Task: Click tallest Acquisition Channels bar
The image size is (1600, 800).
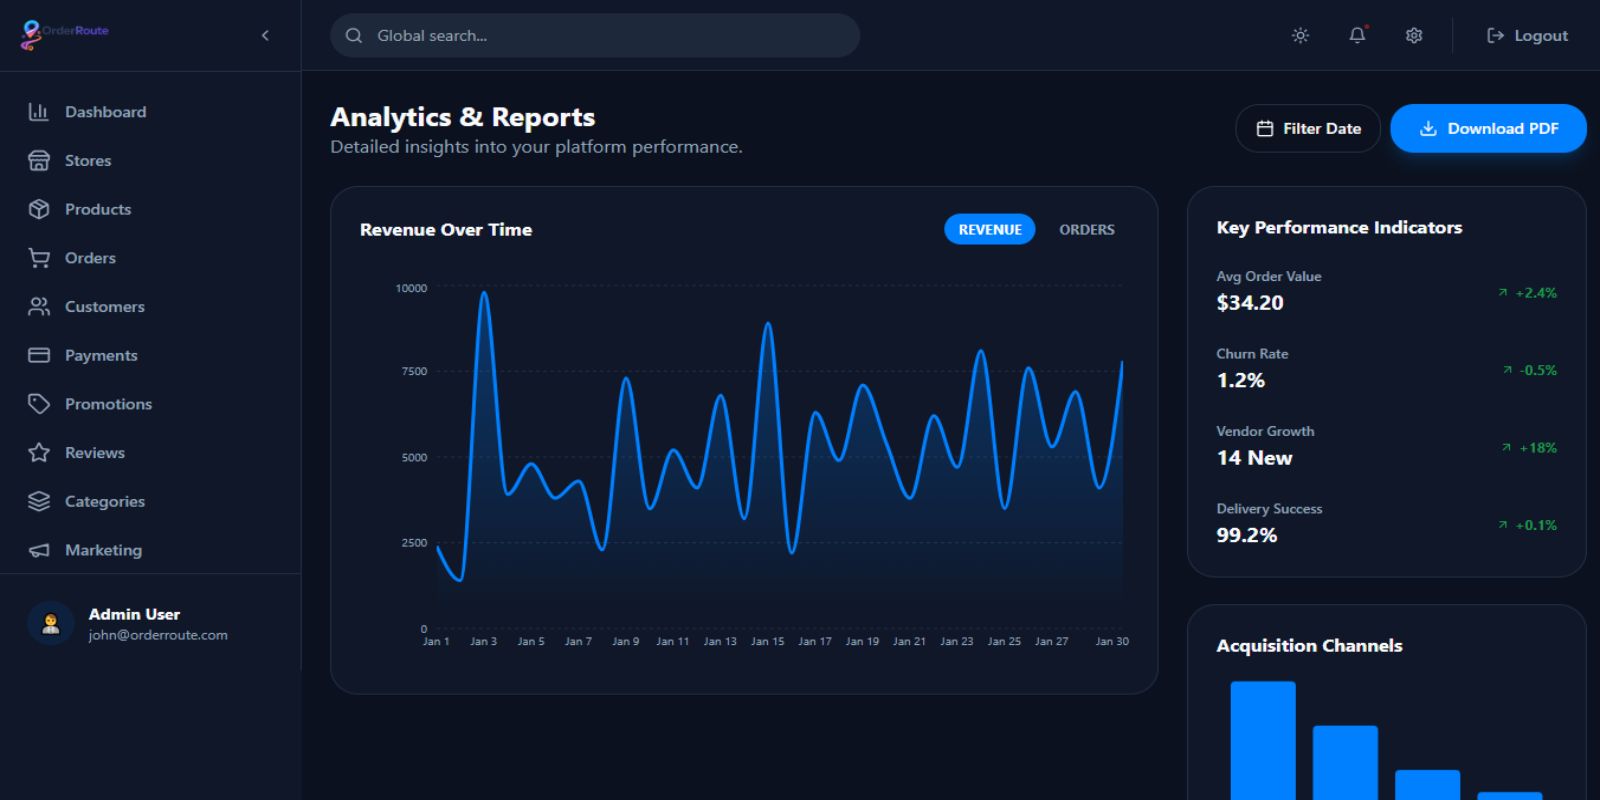Action: click(1262, 740)
